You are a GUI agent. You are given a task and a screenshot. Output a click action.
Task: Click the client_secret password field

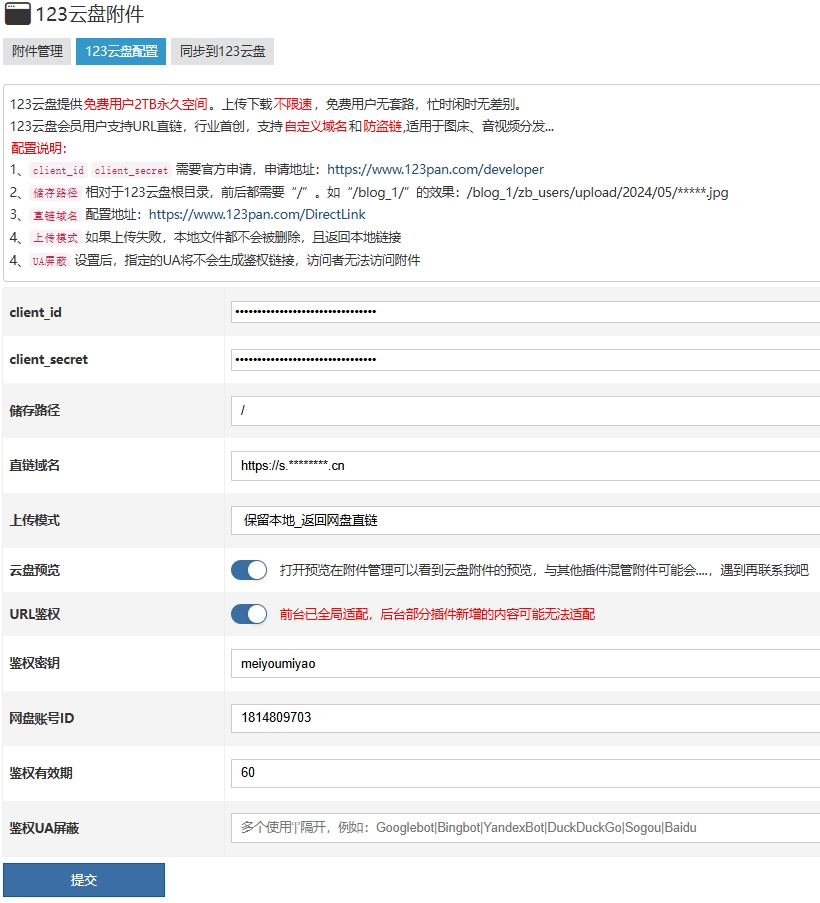pyautogui.click(x=525, y=359)
